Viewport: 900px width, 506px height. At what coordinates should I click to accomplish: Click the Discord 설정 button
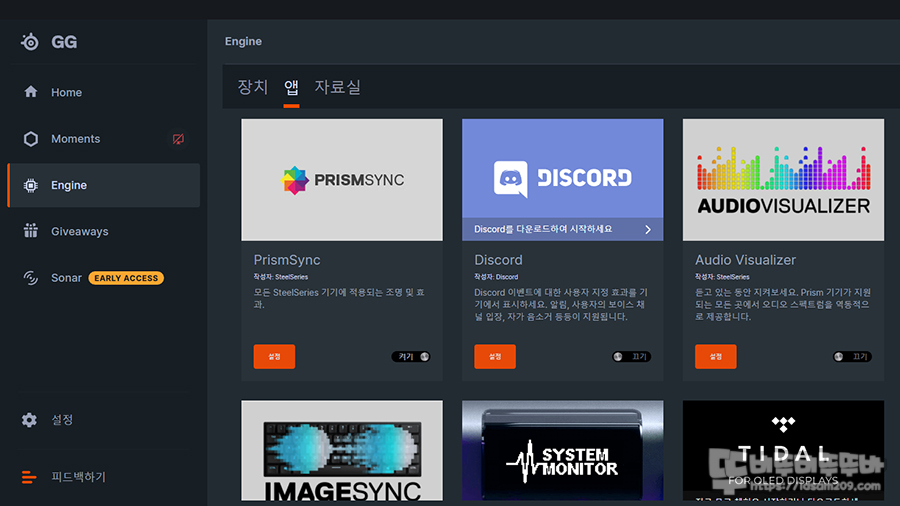[495, 357]
